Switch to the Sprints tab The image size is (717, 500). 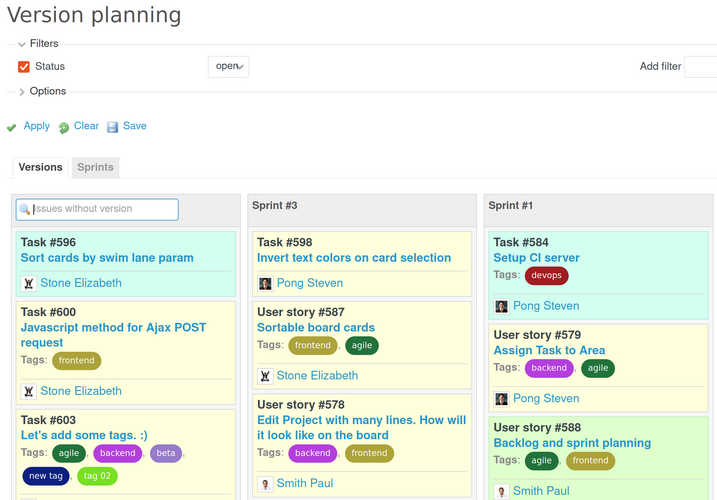(95, 167)
